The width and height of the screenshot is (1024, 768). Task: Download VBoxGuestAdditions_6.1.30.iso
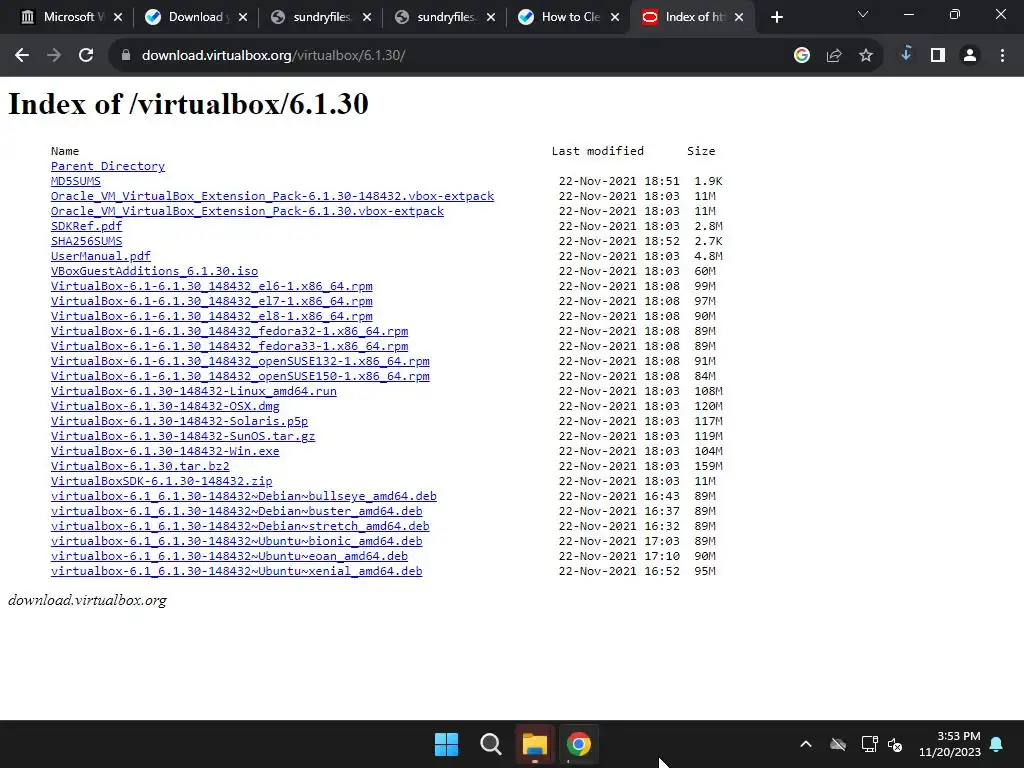pos(154,271)
